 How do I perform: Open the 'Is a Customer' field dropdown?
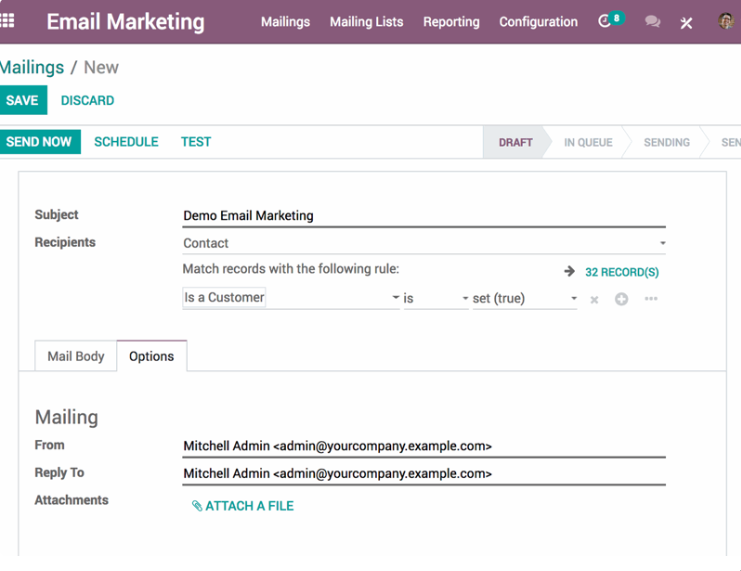click(291, 298)
